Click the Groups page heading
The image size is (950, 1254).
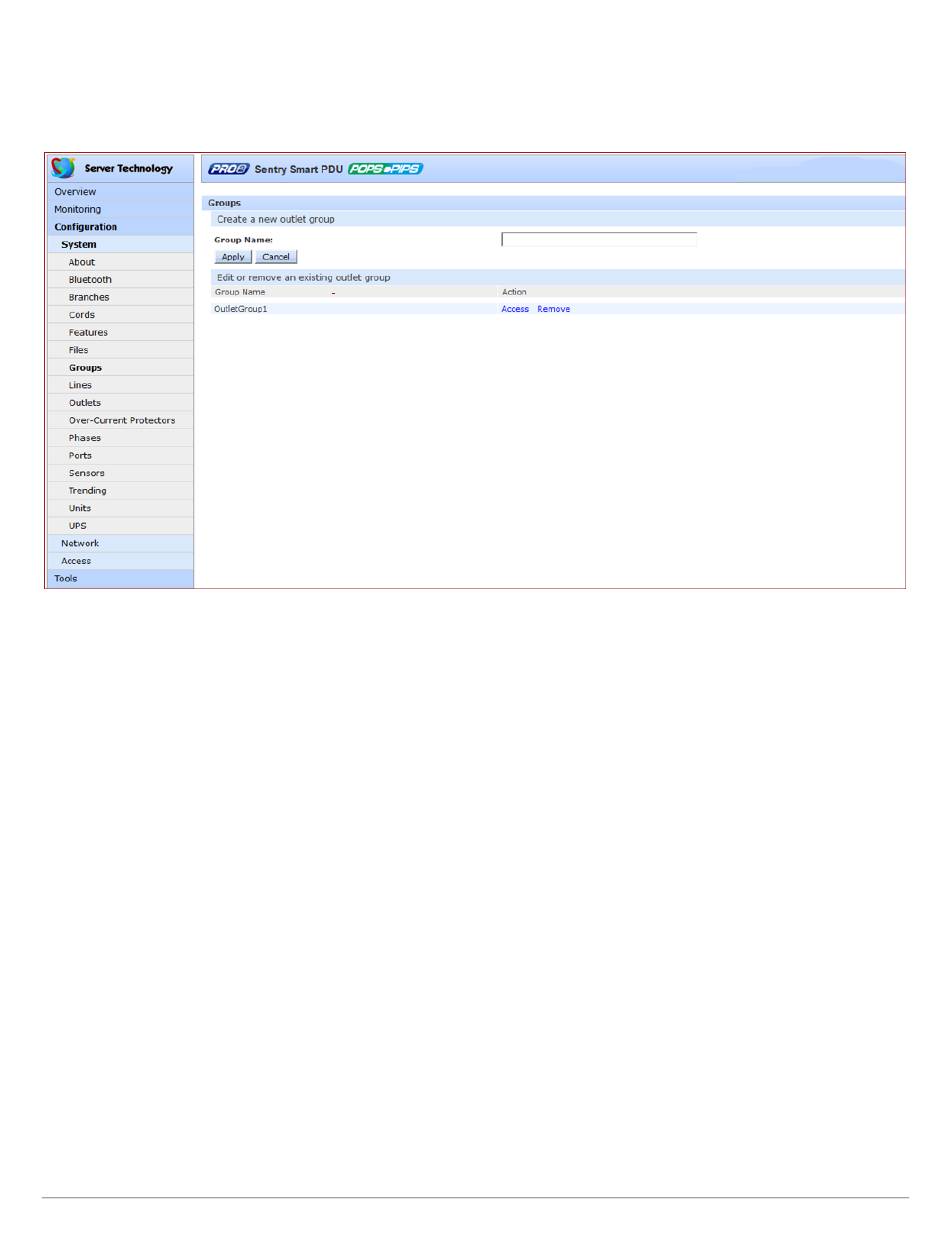pos(224,203)
